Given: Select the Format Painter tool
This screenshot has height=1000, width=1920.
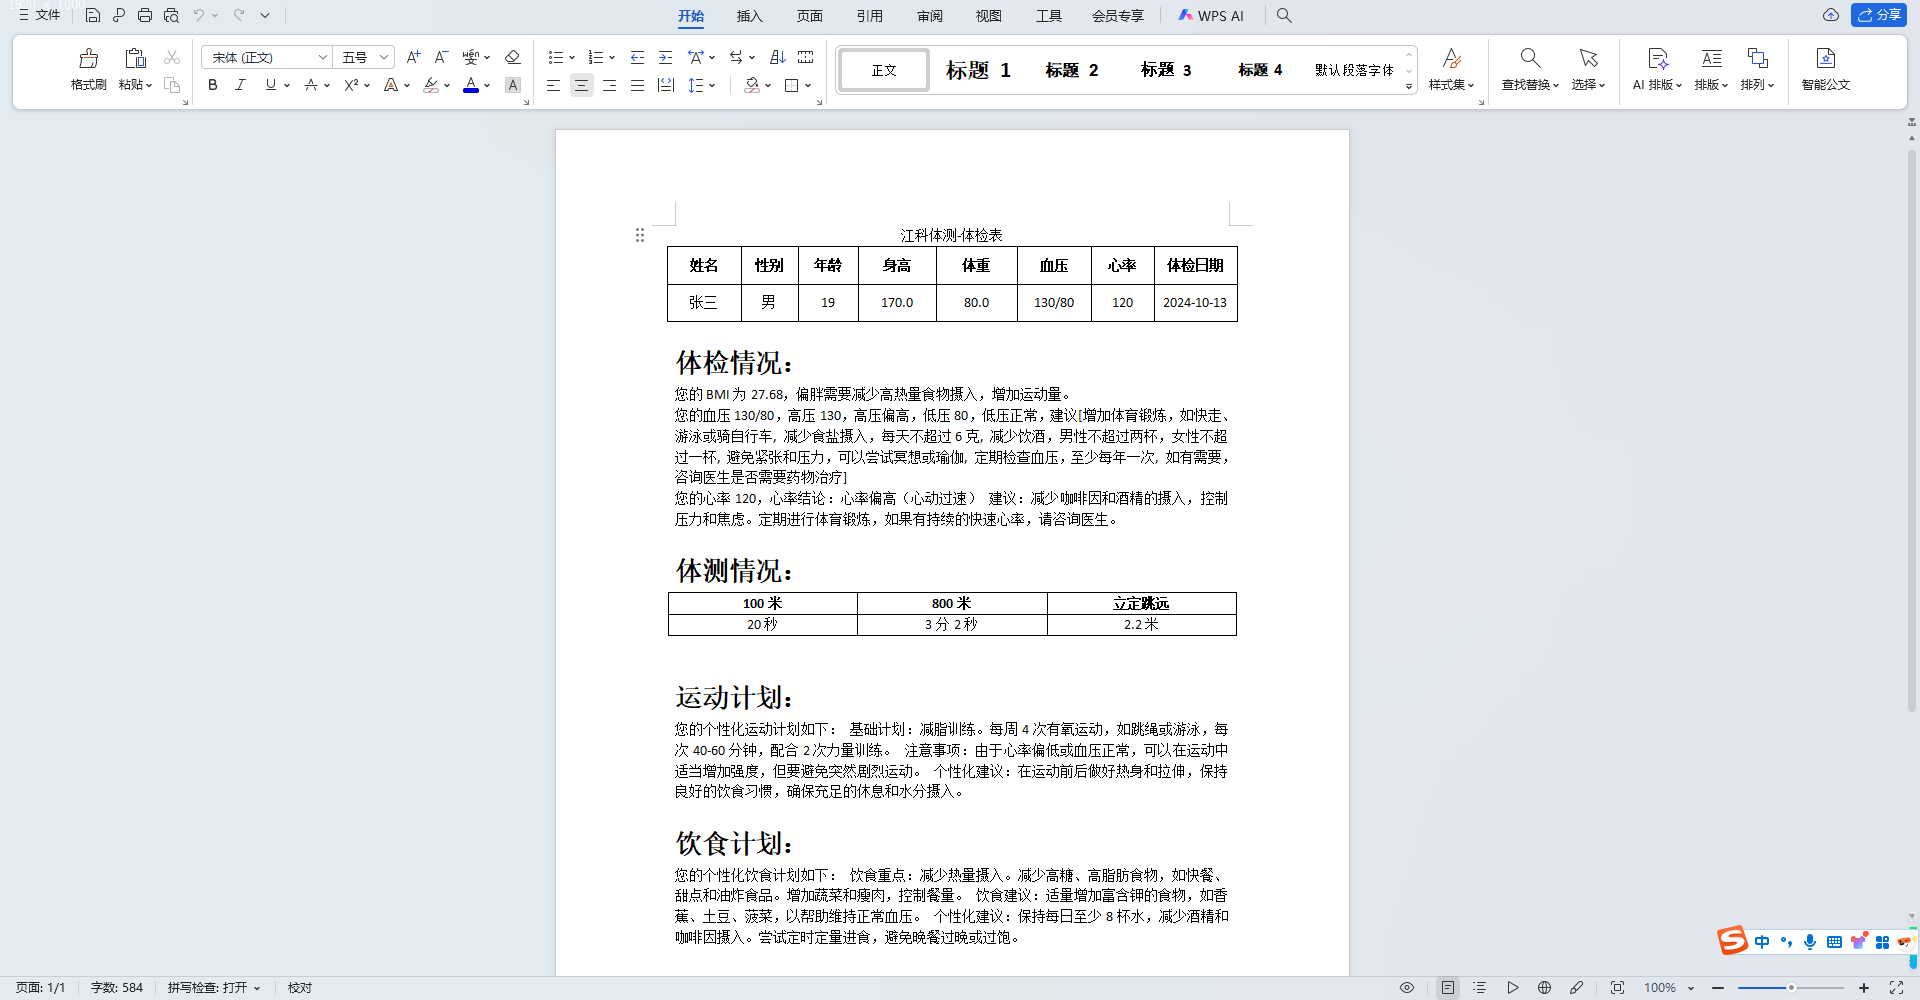Looking at the screenshot, I should tap(88, 68).
